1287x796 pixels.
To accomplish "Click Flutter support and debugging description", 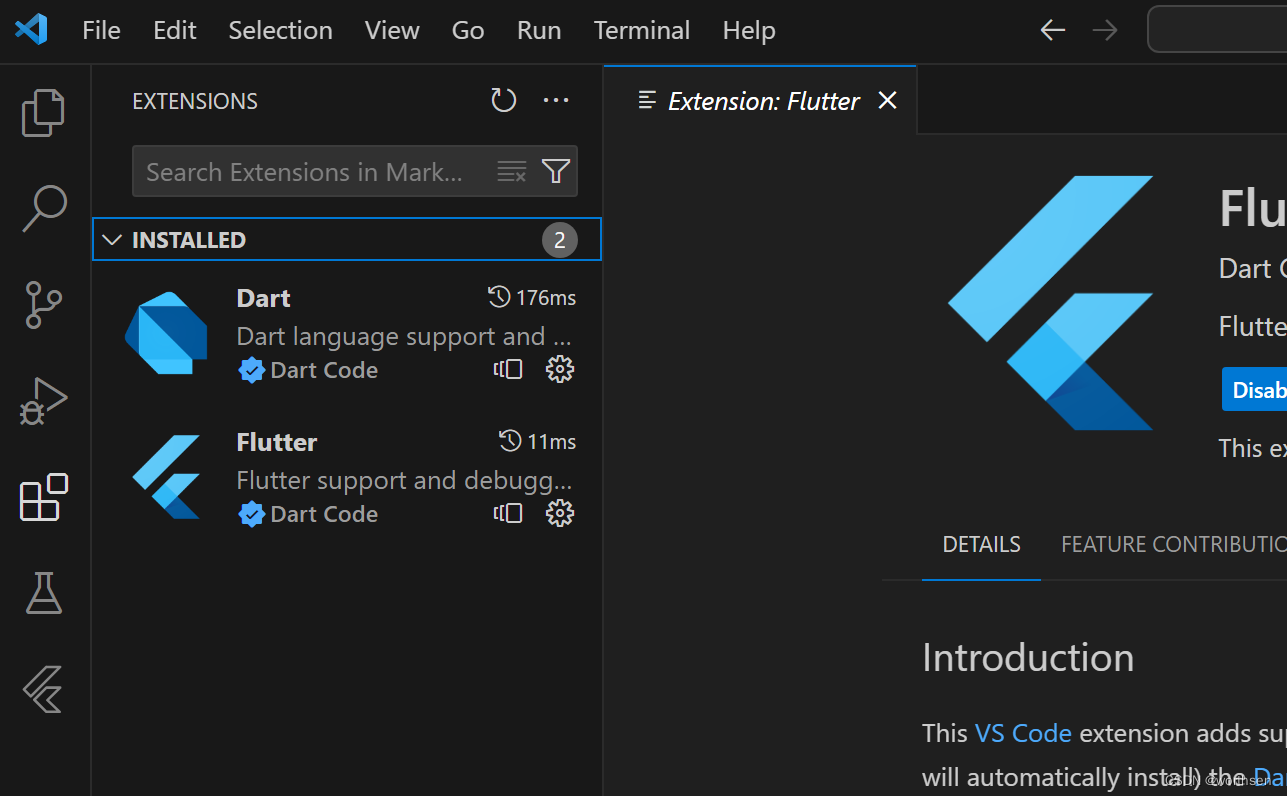I will pyautogui.click(x=405, y=480).
